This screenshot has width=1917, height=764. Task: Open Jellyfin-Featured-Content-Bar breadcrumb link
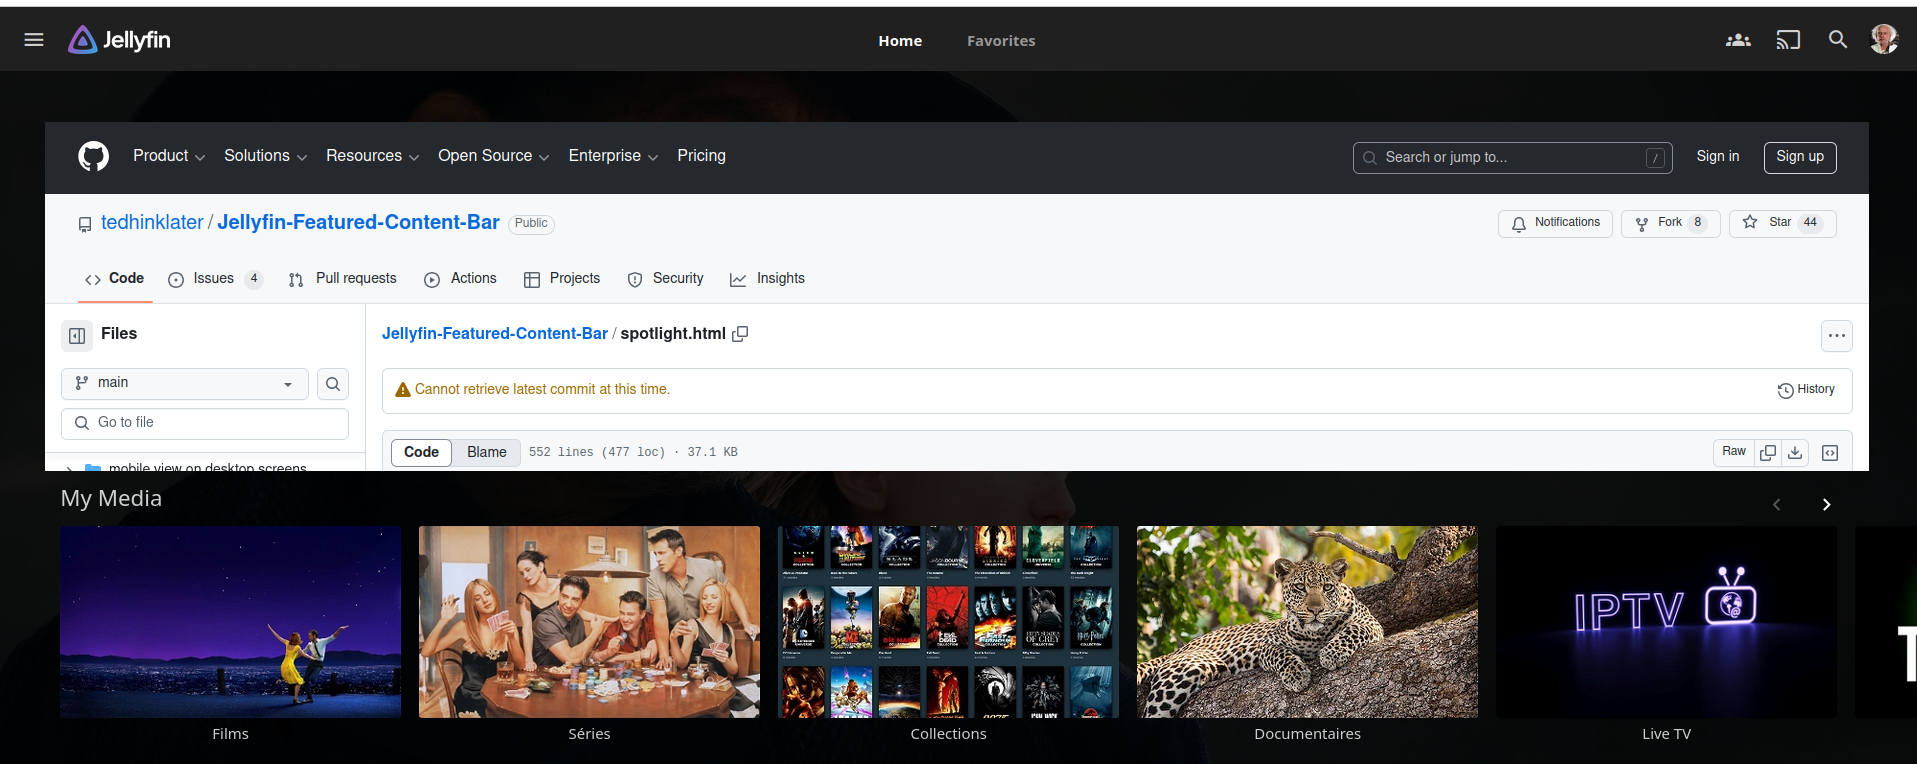click(495, 333)
